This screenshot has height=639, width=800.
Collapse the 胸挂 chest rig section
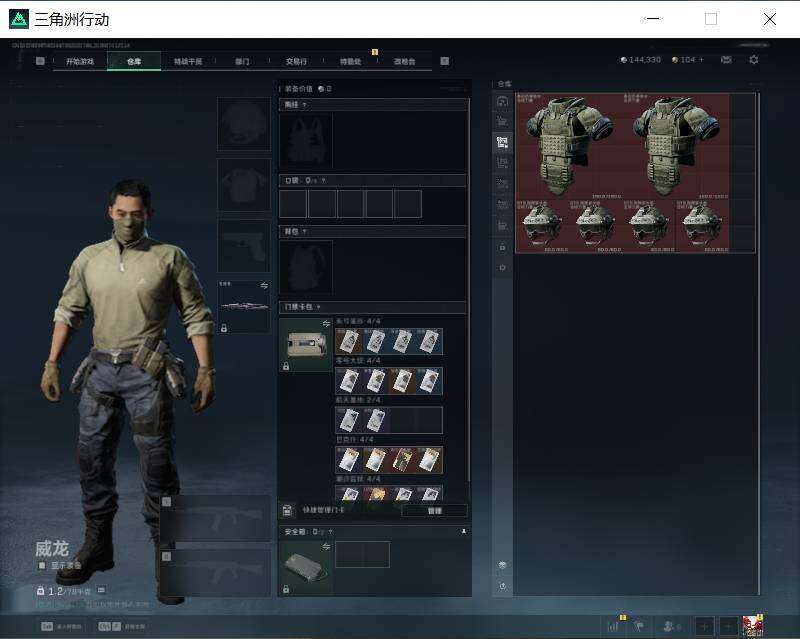point(305,105)
